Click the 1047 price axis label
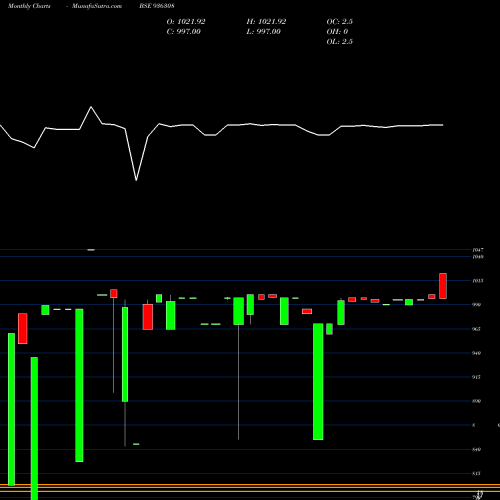The height and width of the screenshot is (500, 500). [478, 250]
